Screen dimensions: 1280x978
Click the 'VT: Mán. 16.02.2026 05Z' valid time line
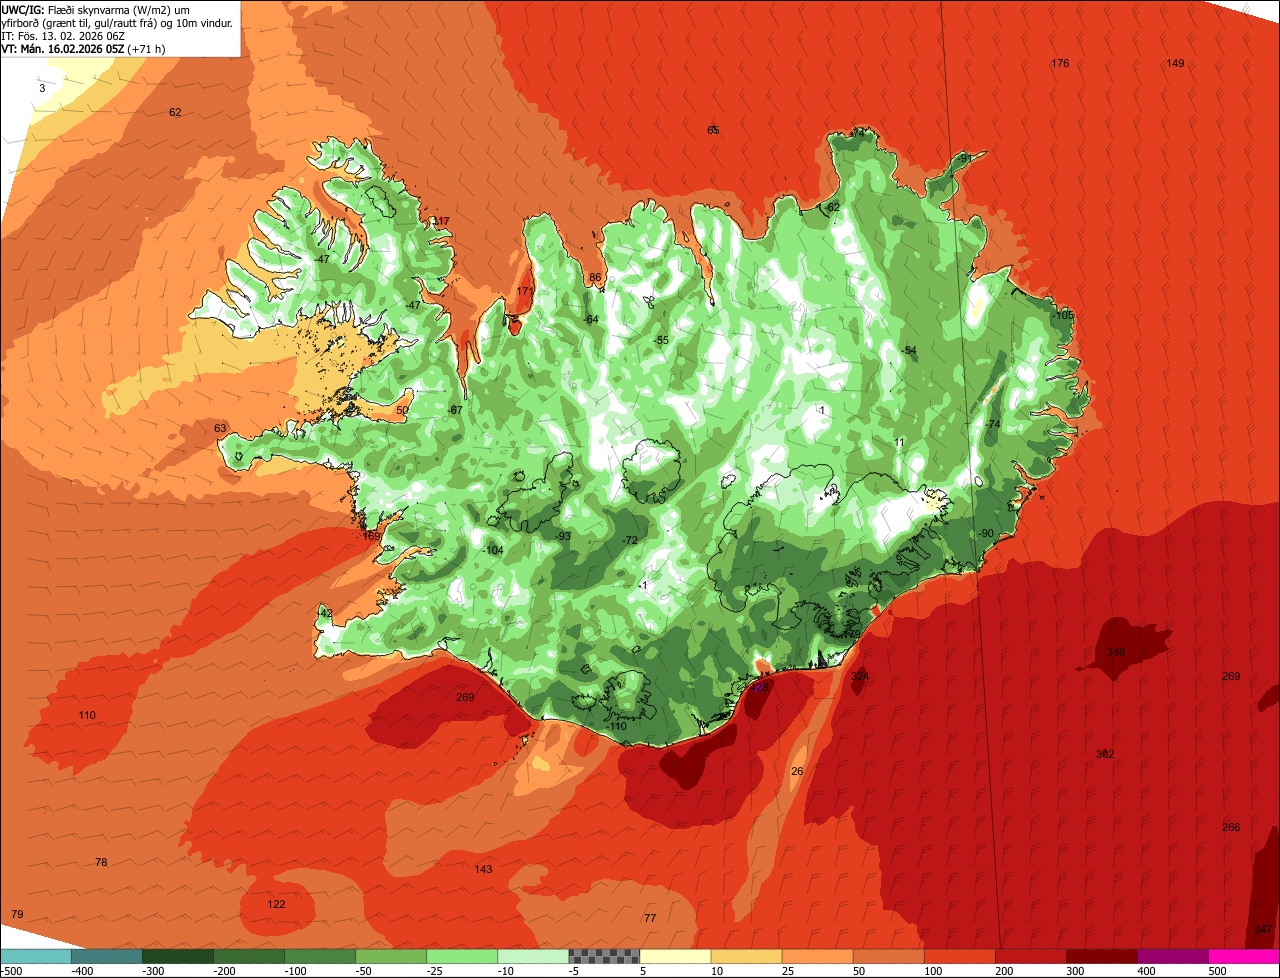click(x=83, y=48)
